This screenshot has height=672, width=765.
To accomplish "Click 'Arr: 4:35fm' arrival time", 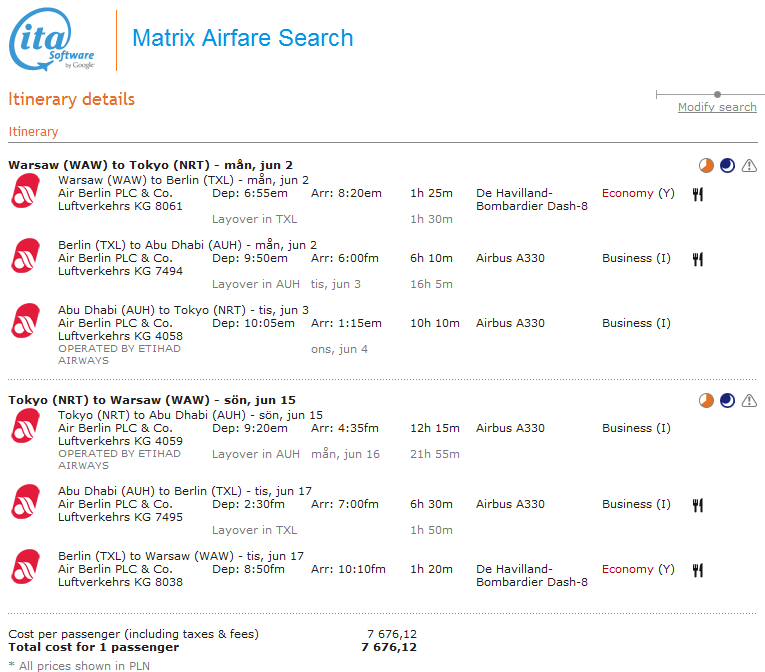I will pyautogui.click(x=345, y=428).
